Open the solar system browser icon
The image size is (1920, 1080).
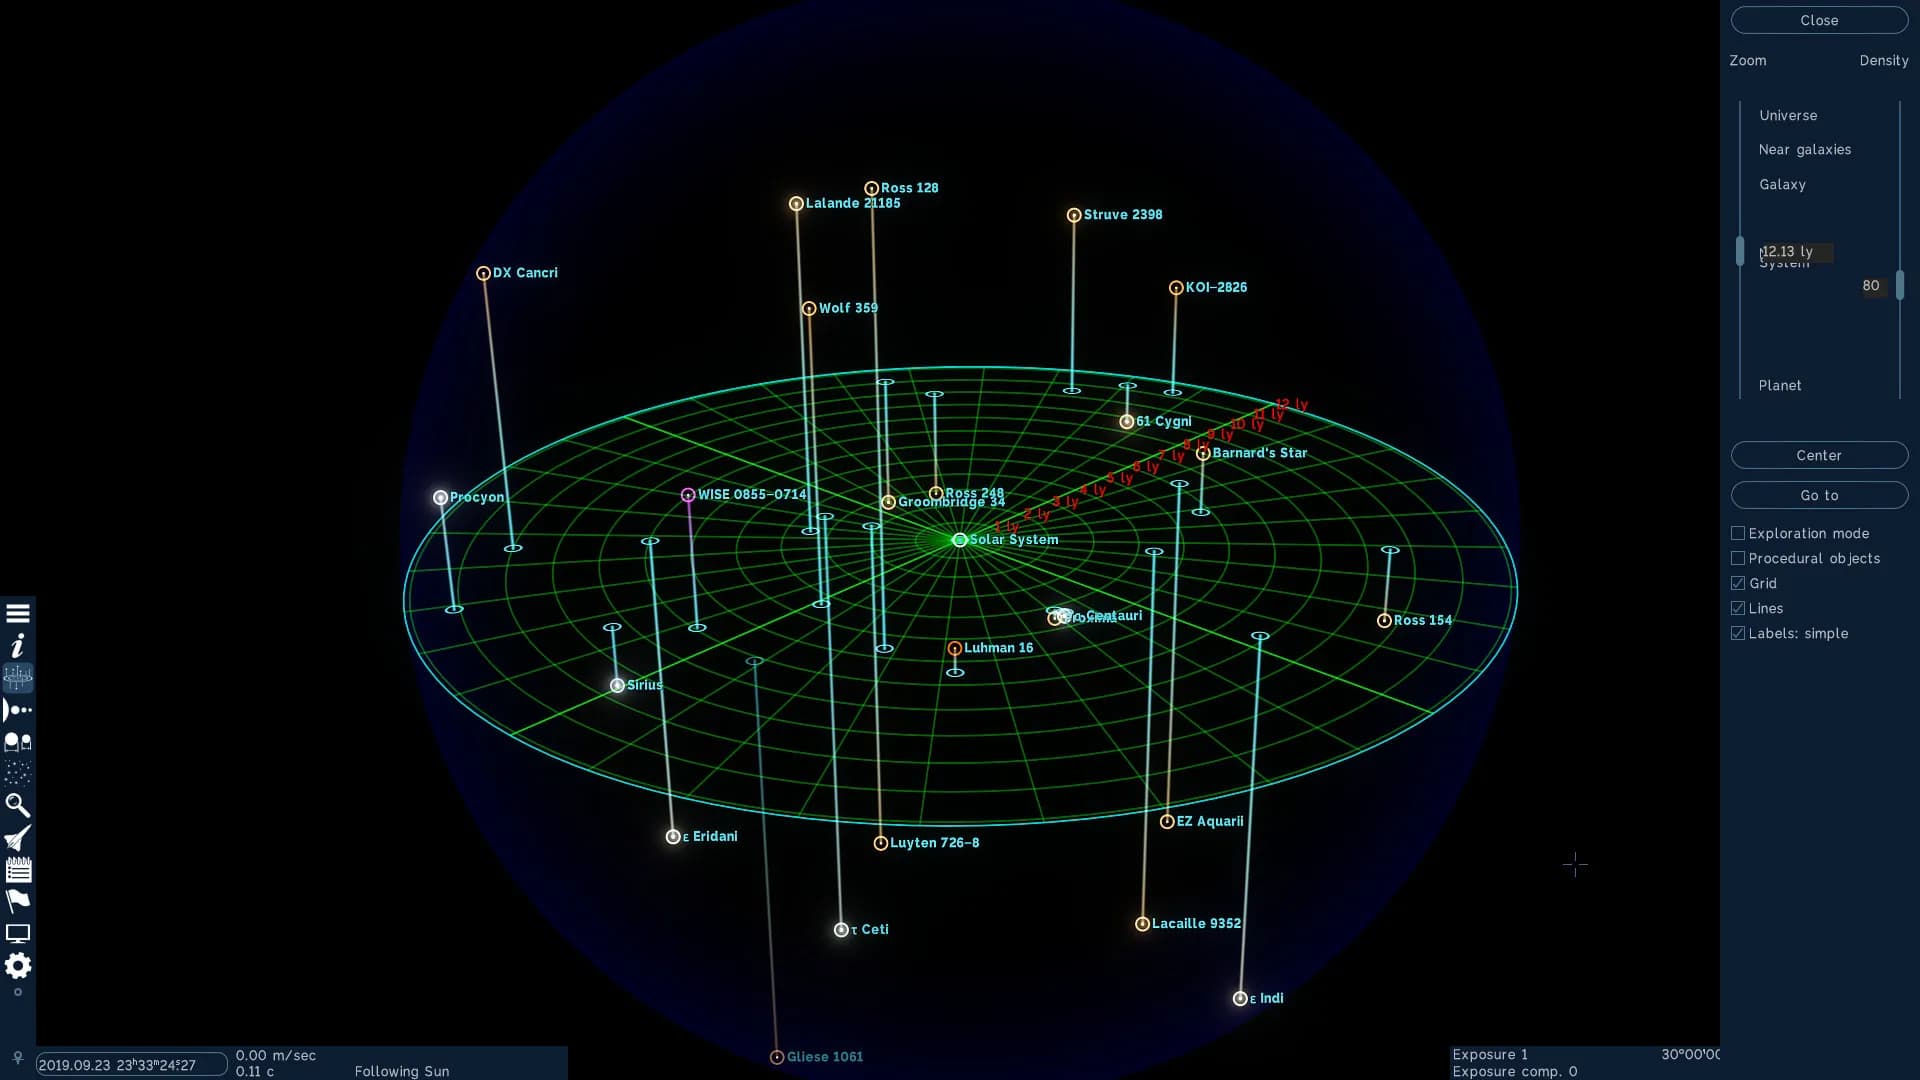(x=18, y=710)
